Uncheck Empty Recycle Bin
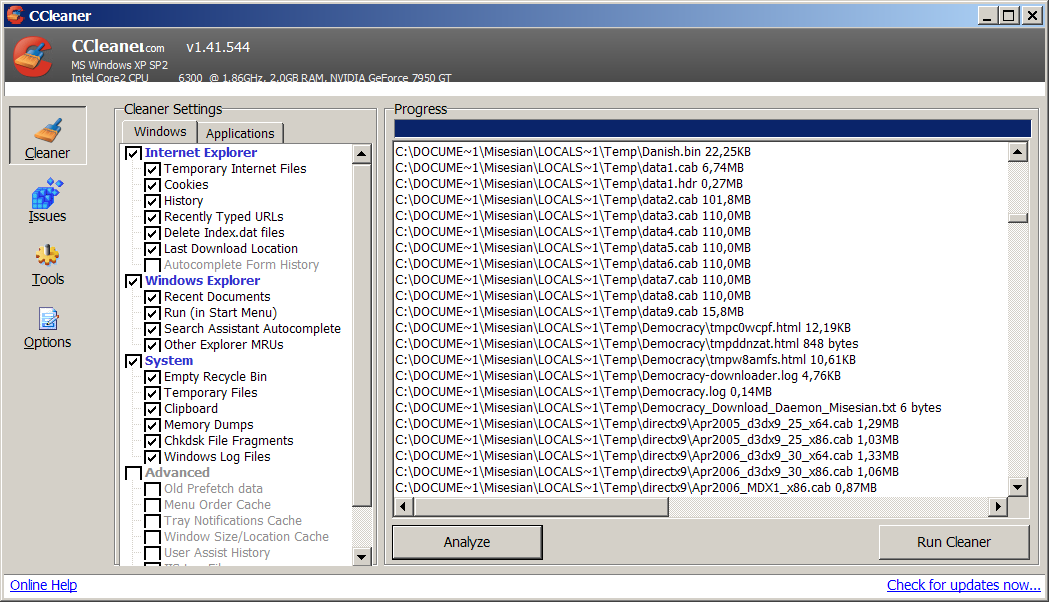The width and height of the screenshot is (1049, 602). [153, 377]
